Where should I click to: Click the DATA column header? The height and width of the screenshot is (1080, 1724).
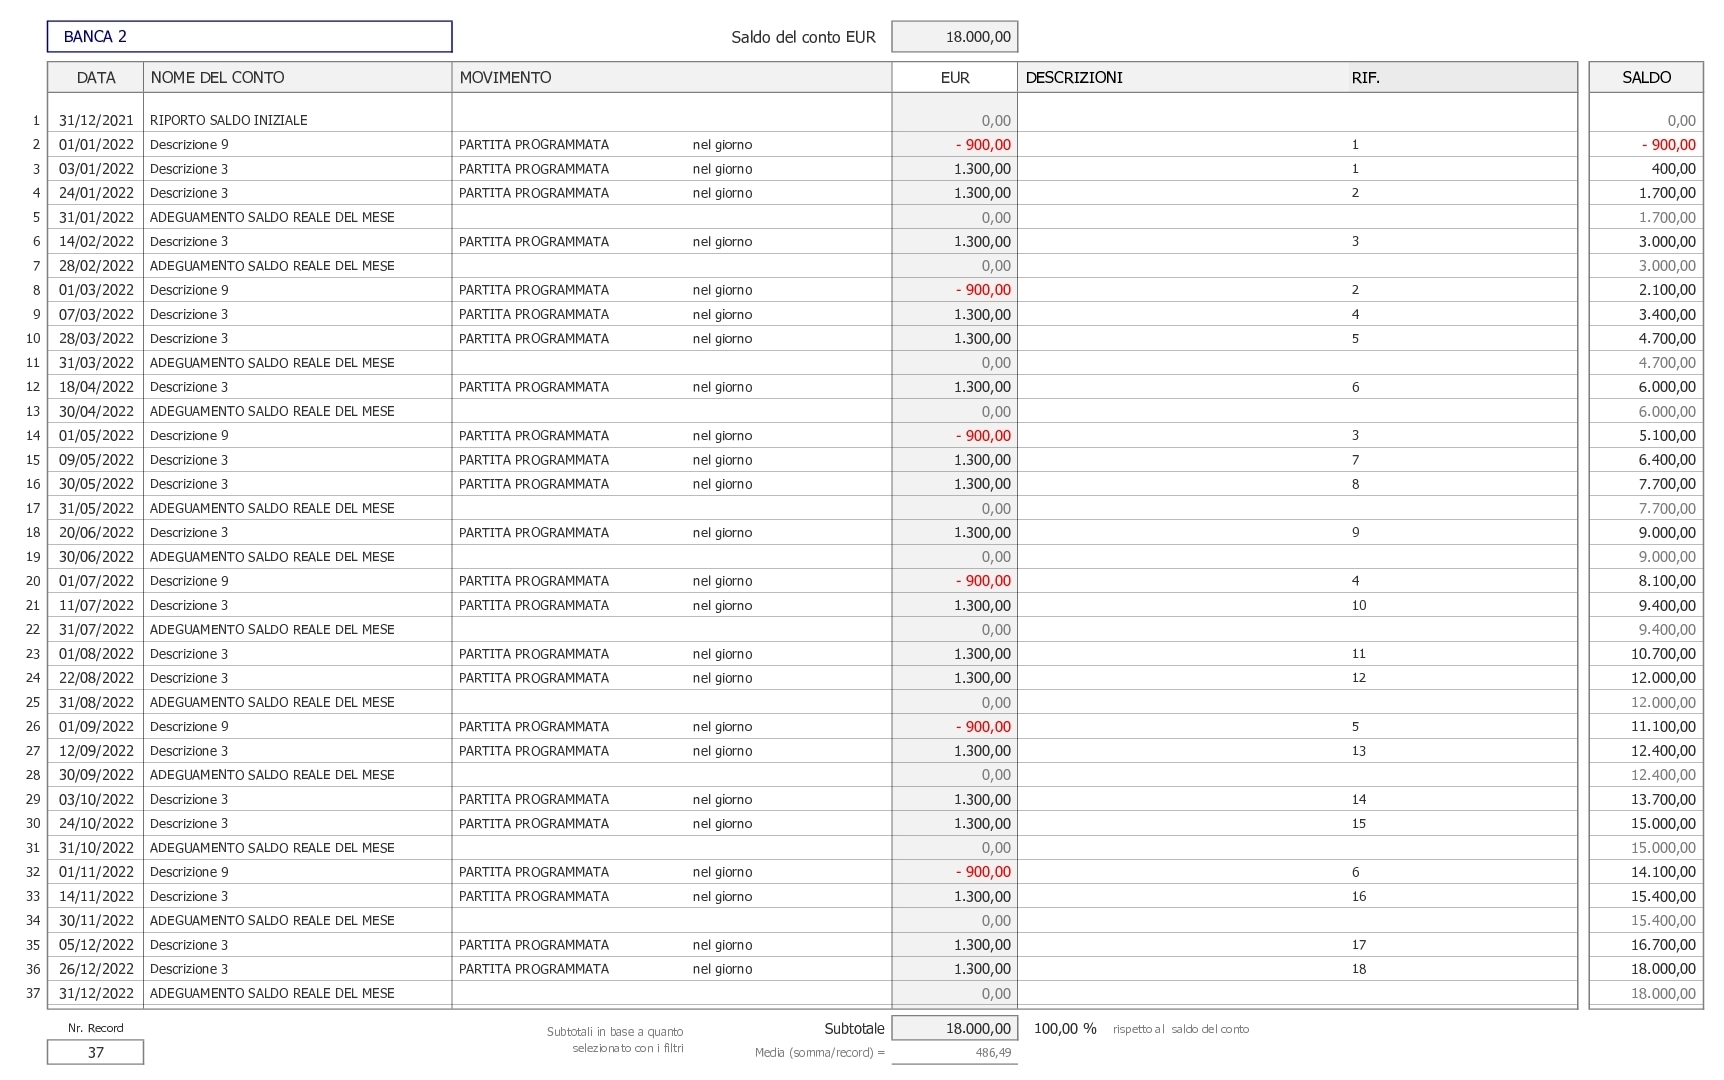(x=96, y=77)
